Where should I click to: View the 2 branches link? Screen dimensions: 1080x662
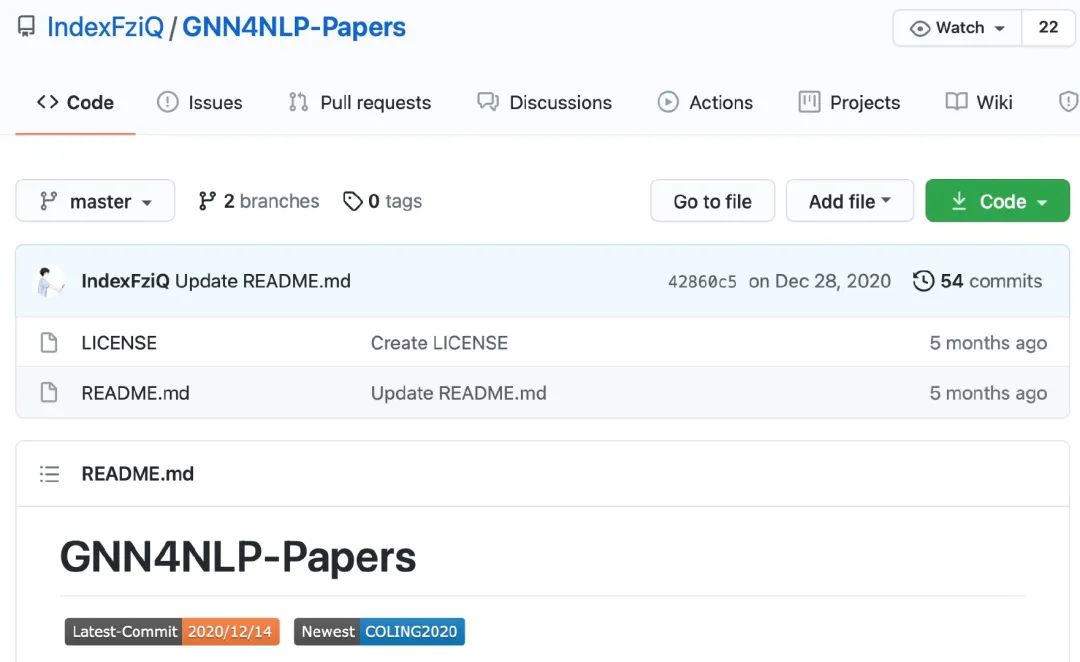tap(258, 201)
